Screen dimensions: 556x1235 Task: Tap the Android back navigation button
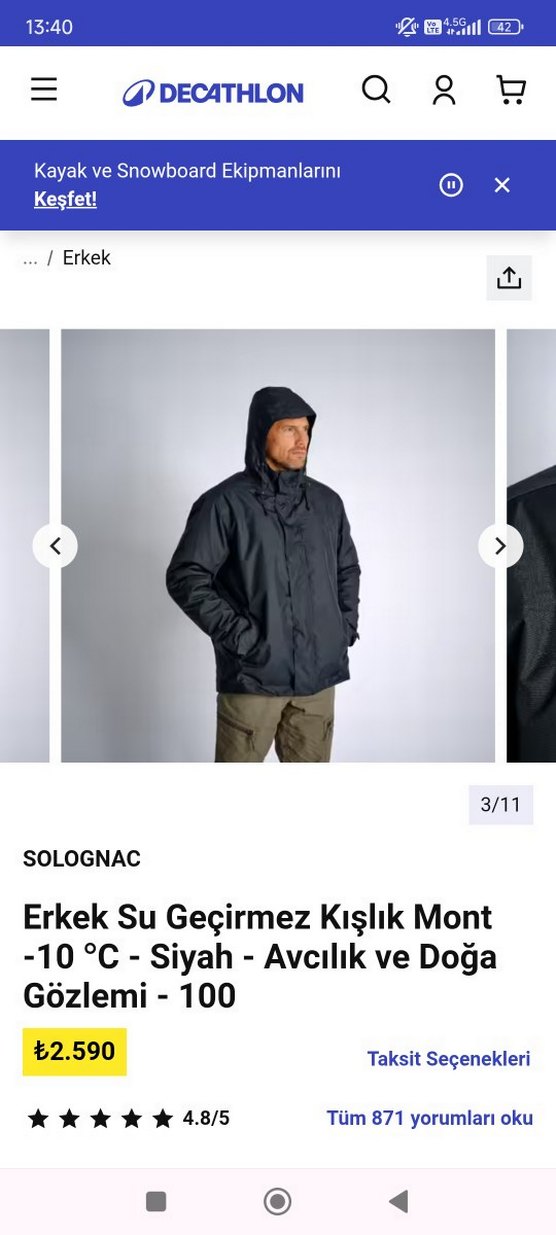pos(399,1201)
